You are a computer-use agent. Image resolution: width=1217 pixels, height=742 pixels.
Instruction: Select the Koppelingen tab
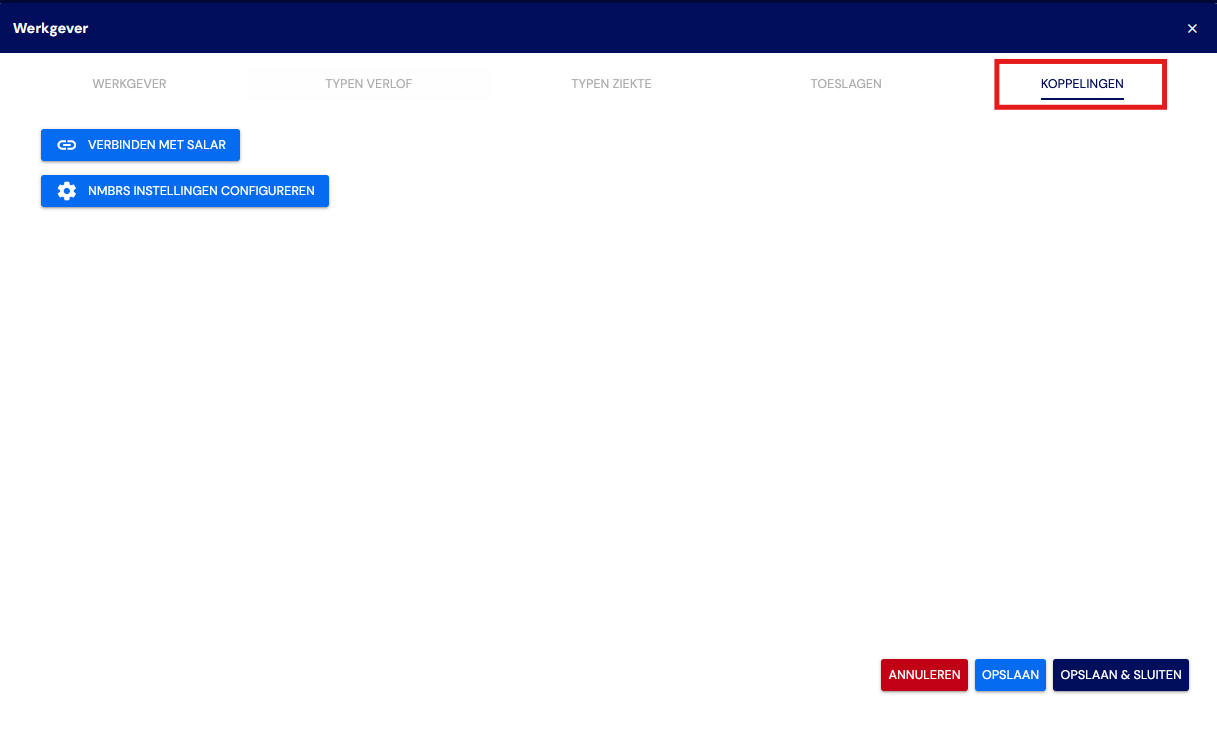pos(1082,84)
